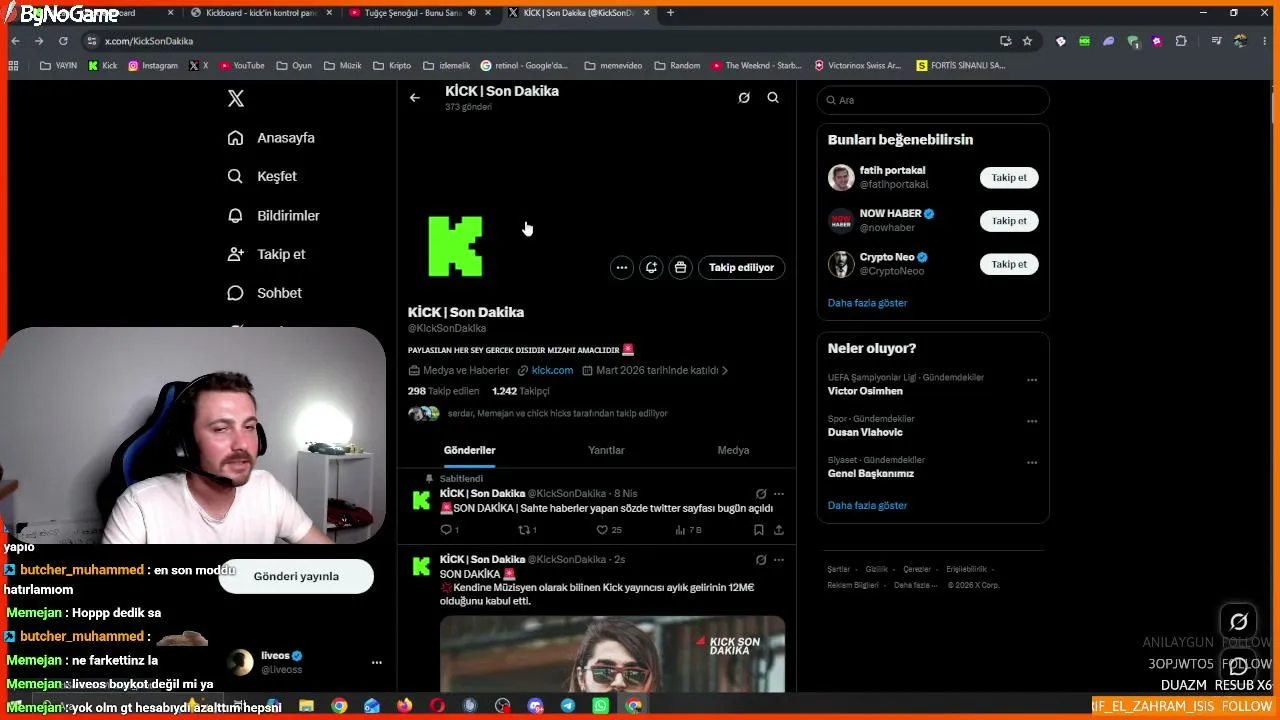The height and width of the screenshot is (720, 1280).
Task: Reload the page in the browser
Action: pyautogui.click(x=63, y=41)
